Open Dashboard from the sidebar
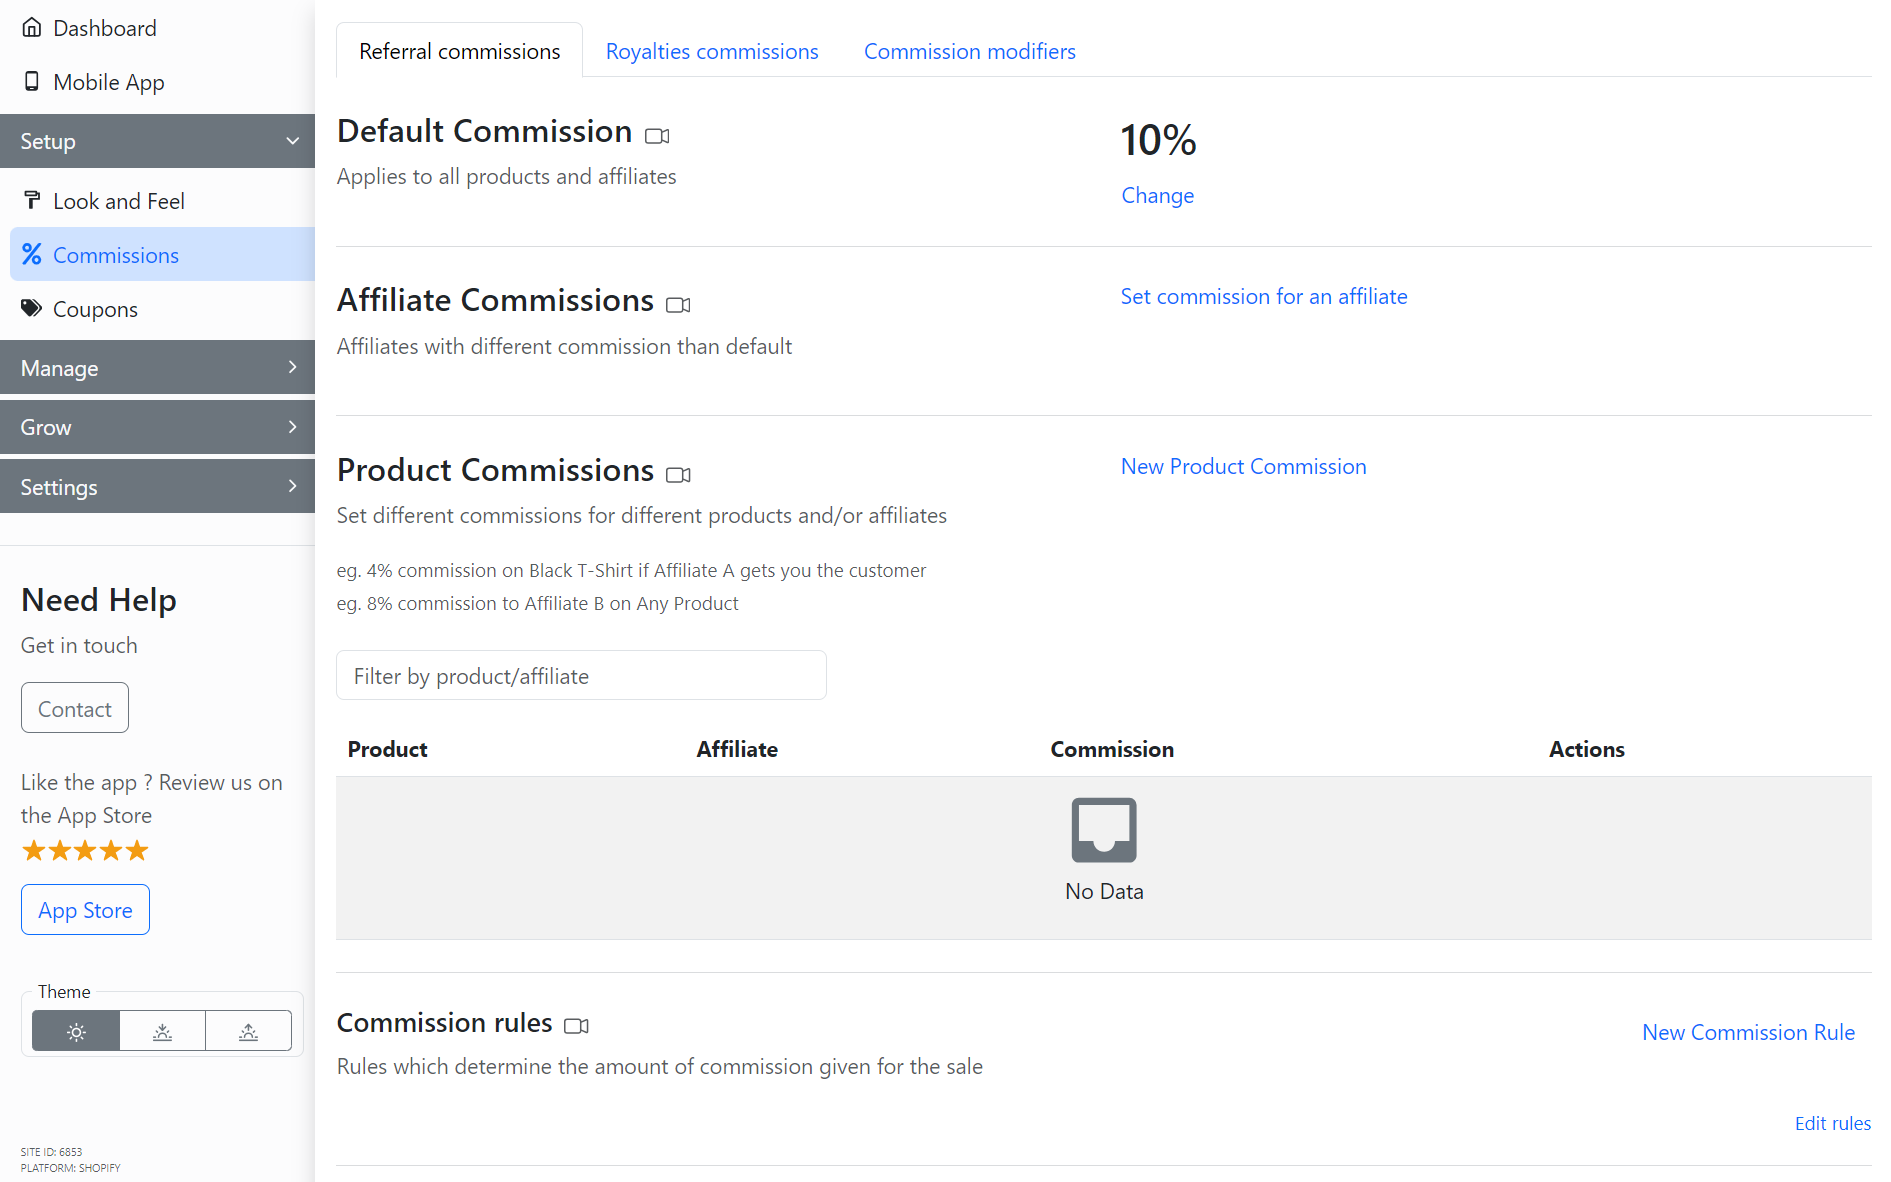The height and width of the screenshot is (1182, 1891). pyautogui.click(x=104, y=28)
